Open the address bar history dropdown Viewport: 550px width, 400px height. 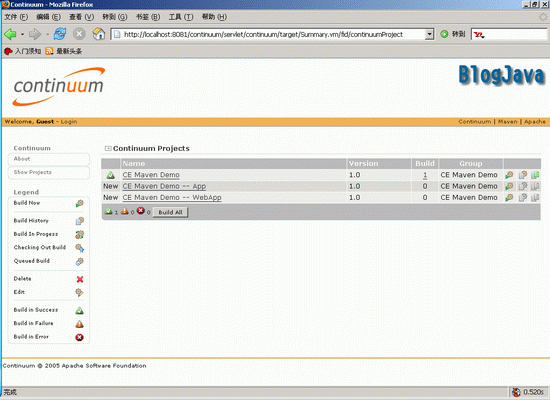[x=429, y=34]
